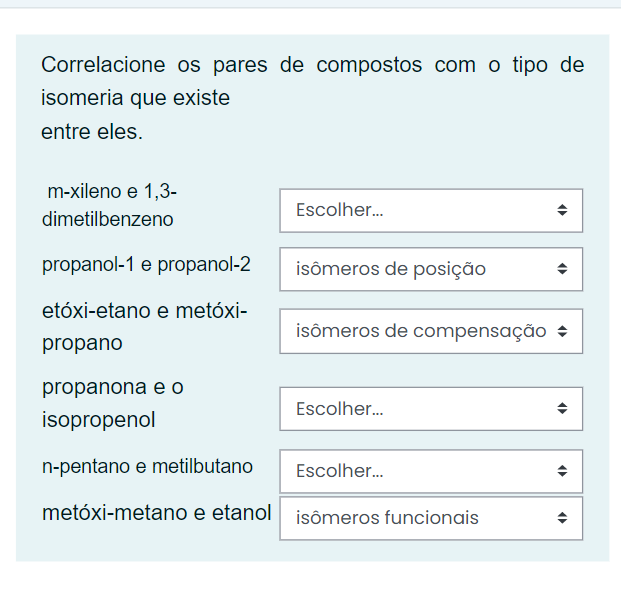Click the 'entre eles.' line of text
621x603 pixels.
click(92, 131)
